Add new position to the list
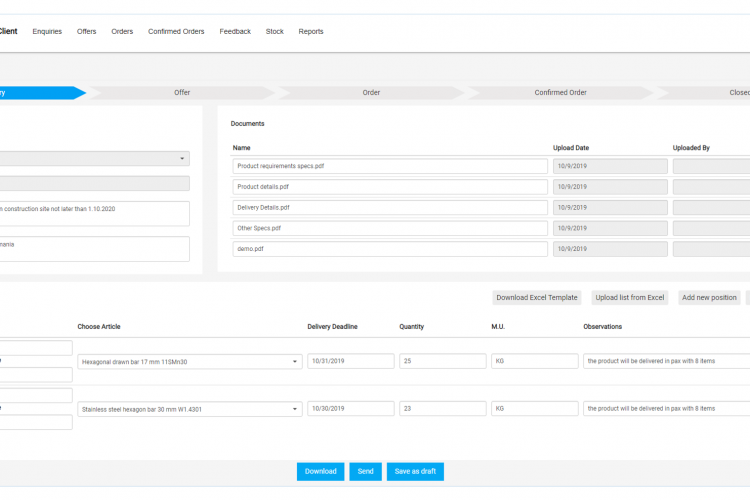The height and width of the screenshot is (500, 750). 709,298
